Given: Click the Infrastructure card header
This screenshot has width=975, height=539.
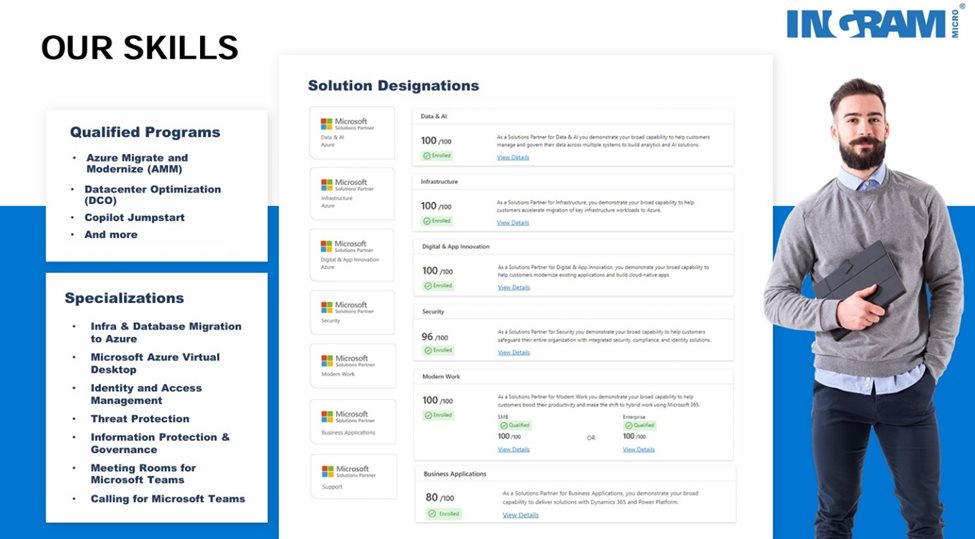Looking at the screenshot, I should [573, 182].
